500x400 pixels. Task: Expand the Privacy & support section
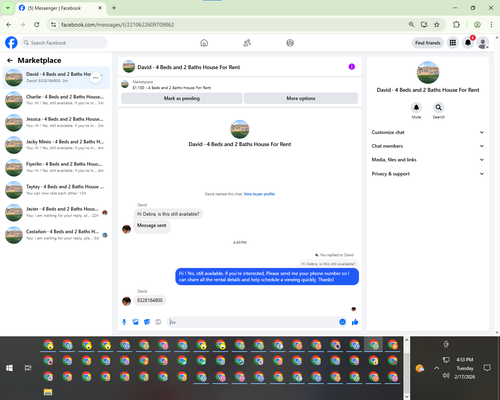click(x=428, y=174)
